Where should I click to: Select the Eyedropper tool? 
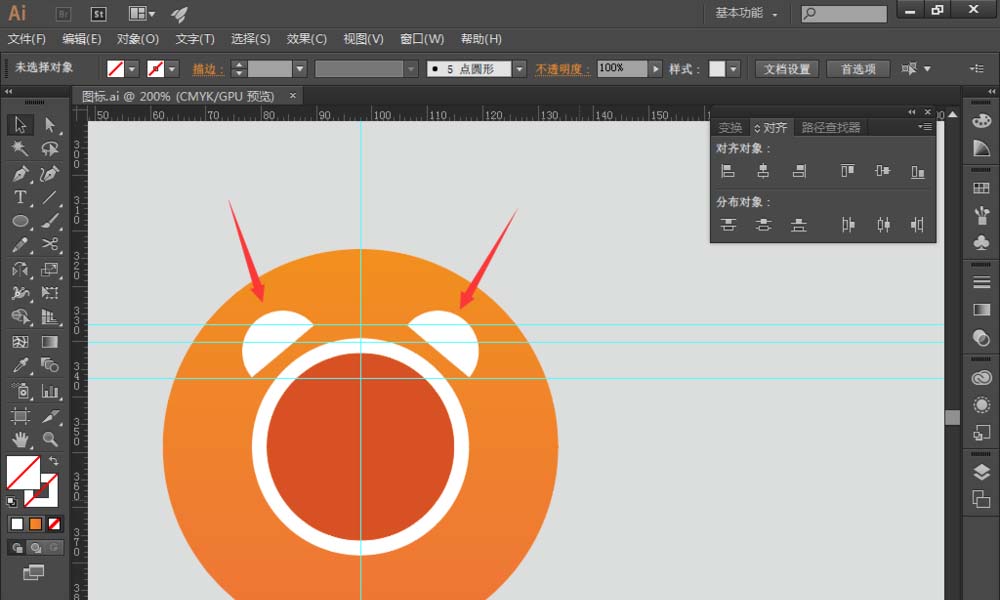[x=20, y=365]
